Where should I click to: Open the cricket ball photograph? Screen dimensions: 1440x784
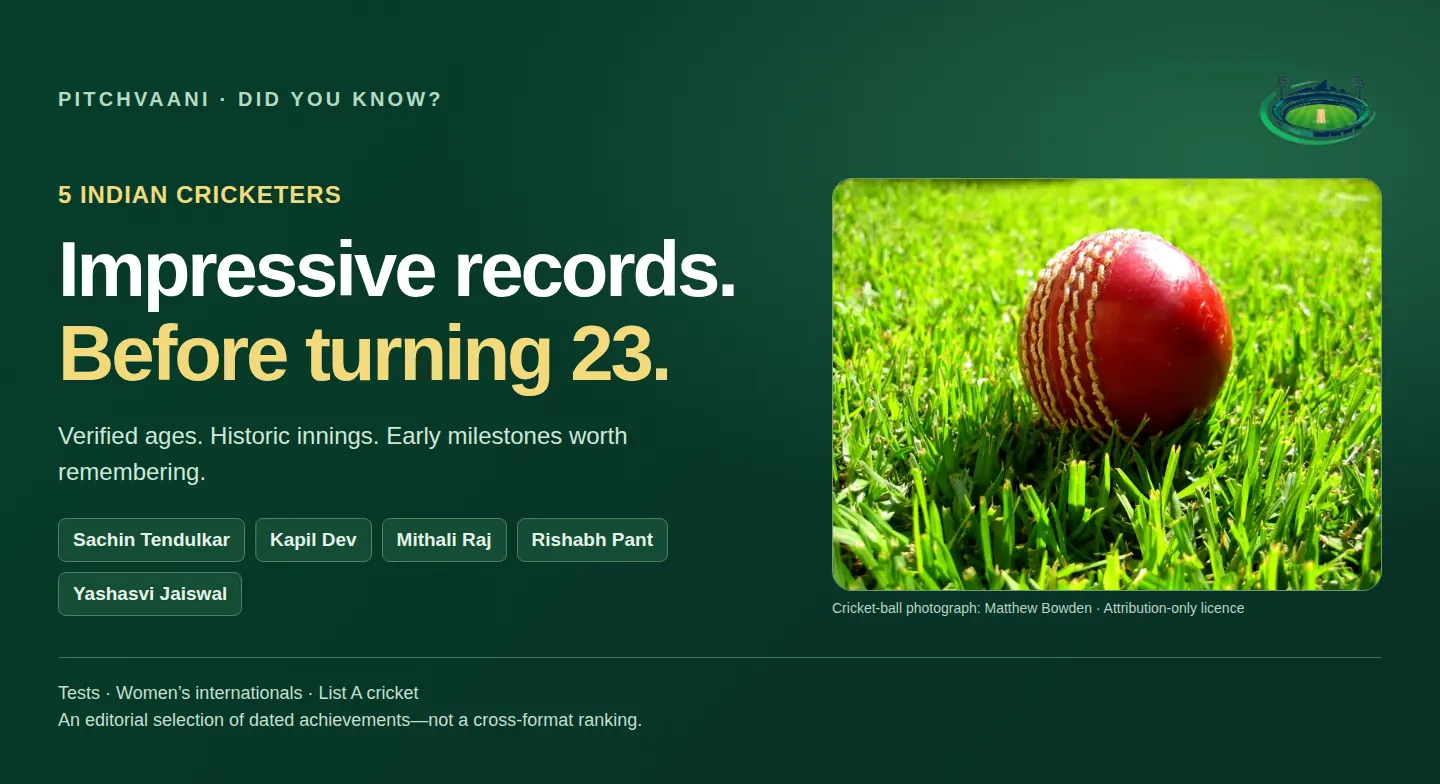click(x=1106, y=384)
